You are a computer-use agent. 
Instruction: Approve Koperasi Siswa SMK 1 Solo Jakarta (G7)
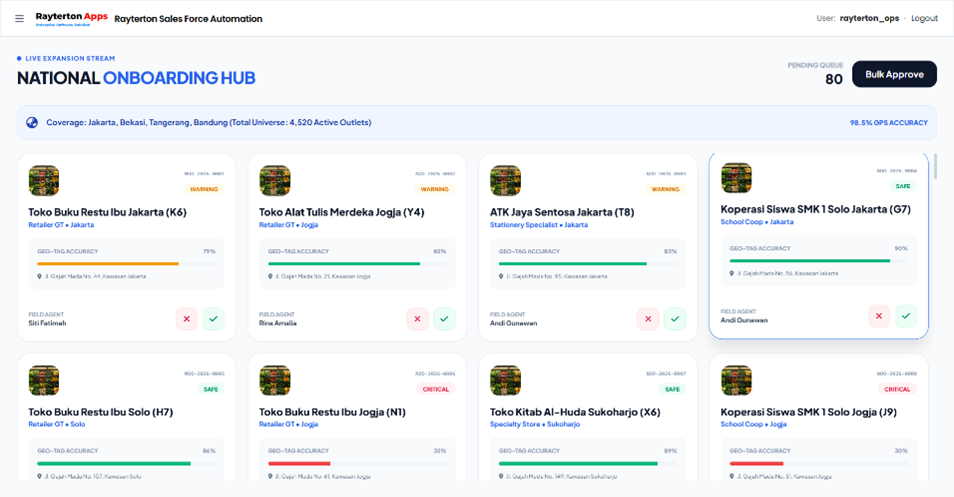(x=906, y=316)
